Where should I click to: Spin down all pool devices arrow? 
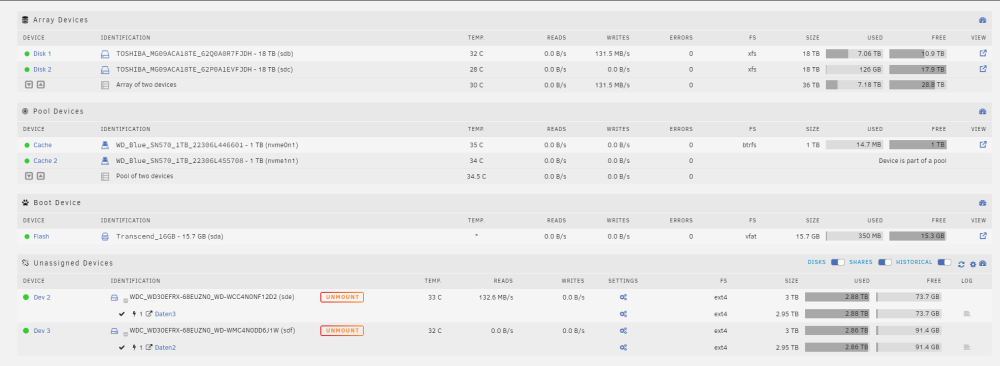[x=29, y=176]
